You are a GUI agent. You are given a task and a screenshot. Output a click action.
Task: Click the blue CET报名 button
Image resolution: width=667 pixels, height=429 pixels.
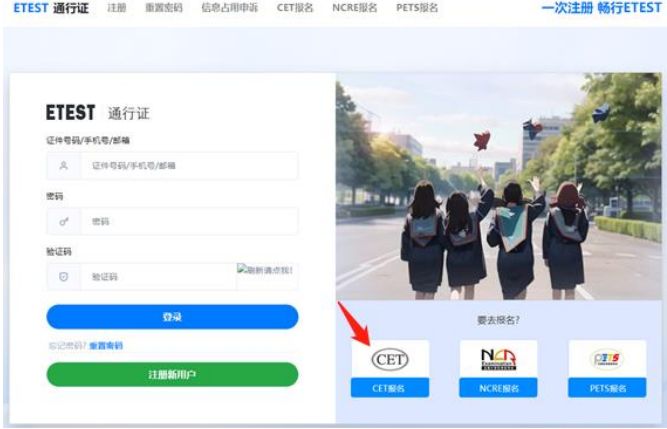click(x=390, y=388)
